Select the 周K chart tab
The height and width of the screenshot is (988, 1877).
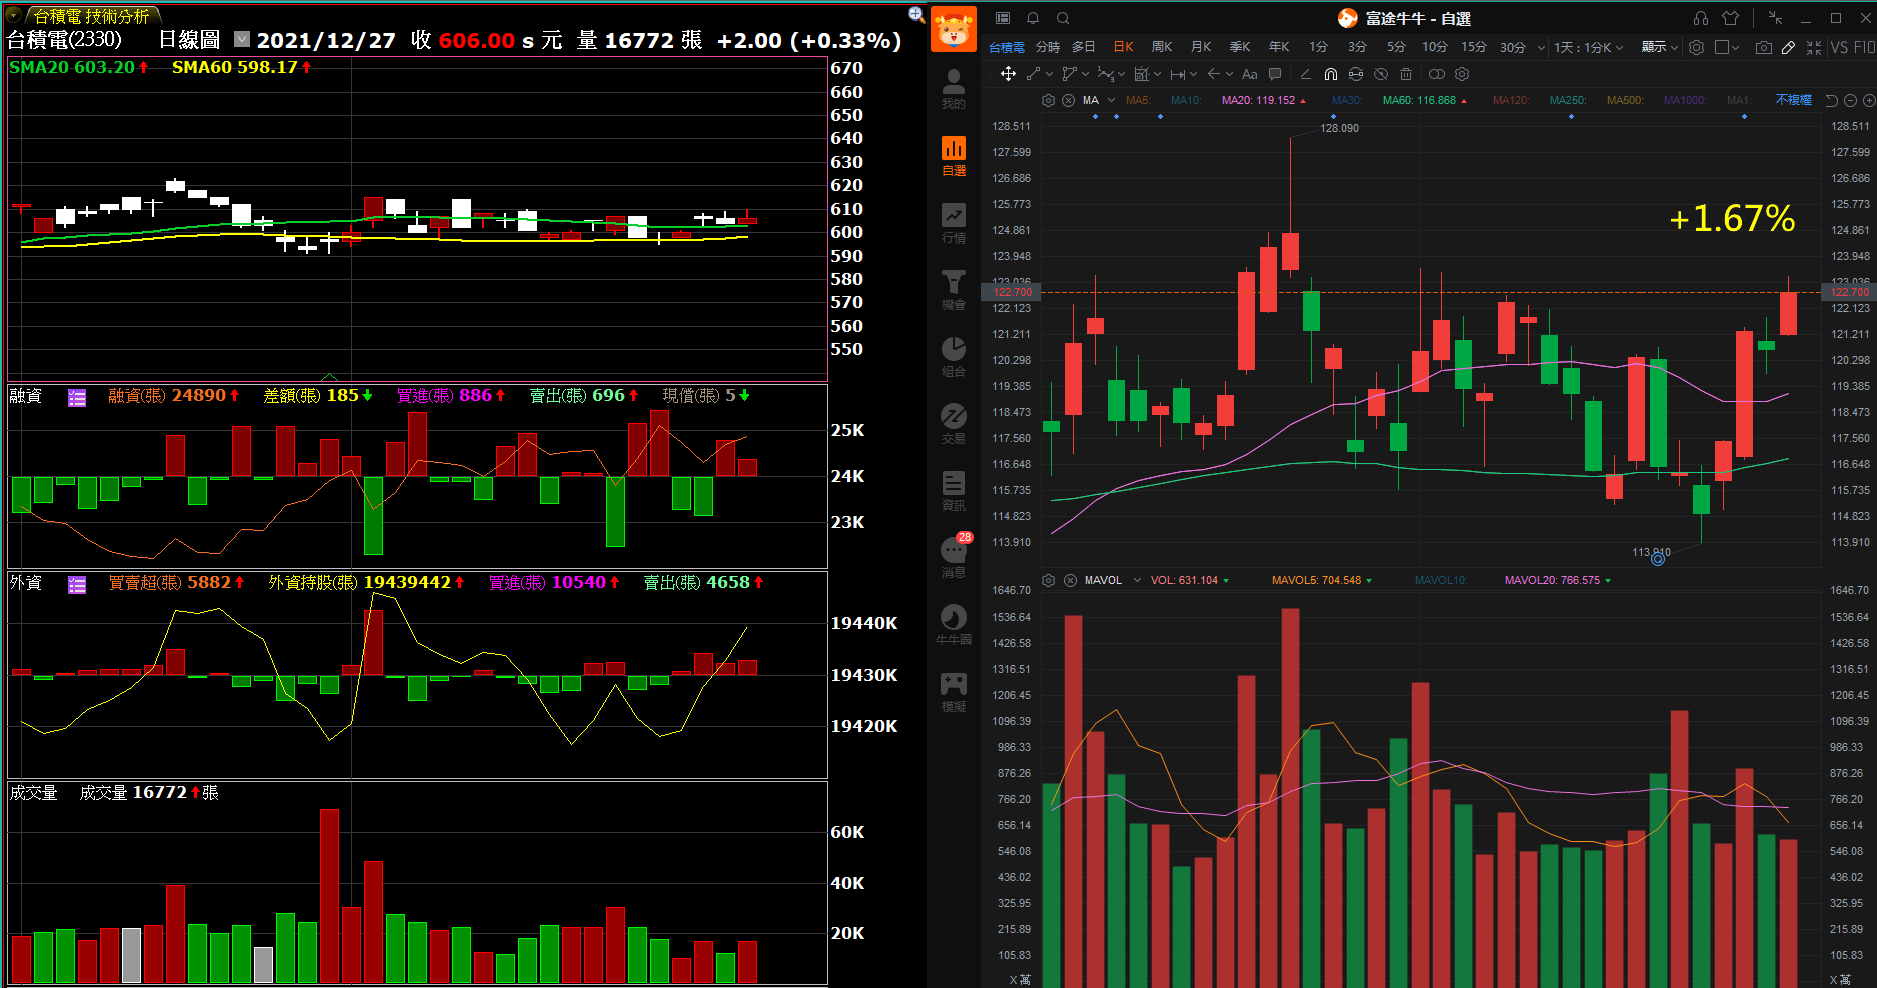(1162, 47)
